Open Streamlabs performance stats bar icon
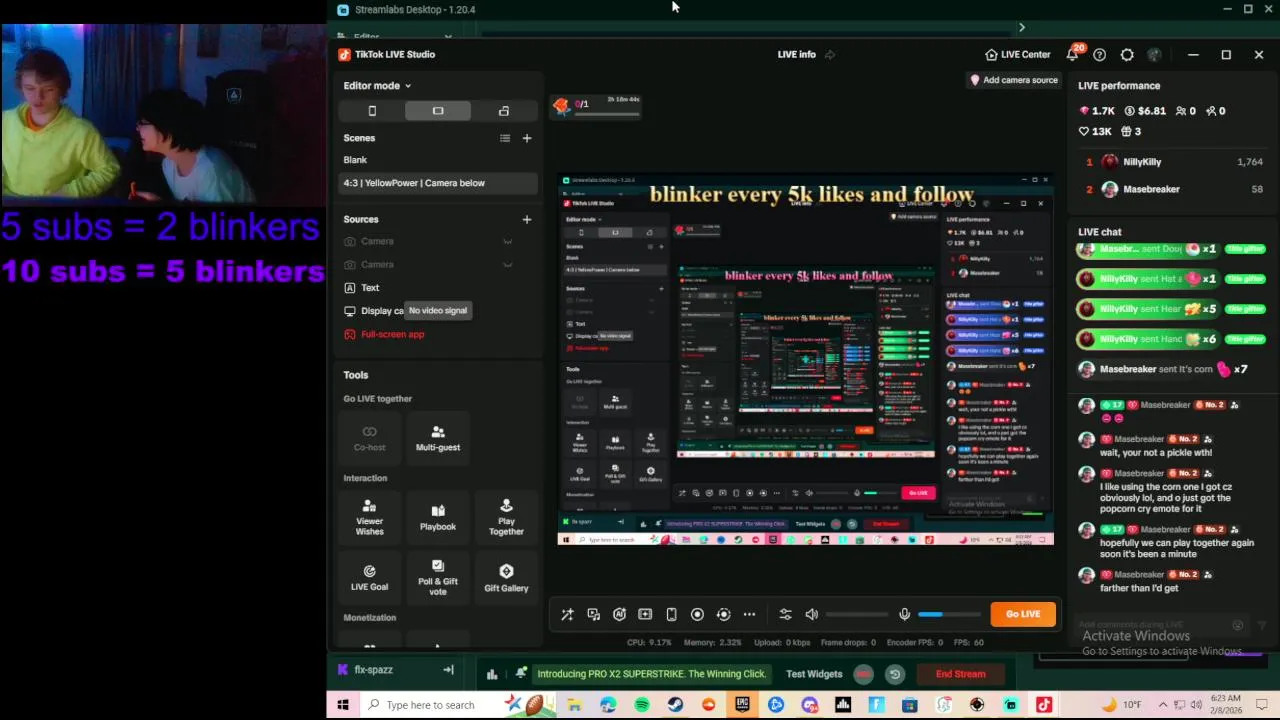This screenshot has width=1280, height=720. click(x=492, y=674)
